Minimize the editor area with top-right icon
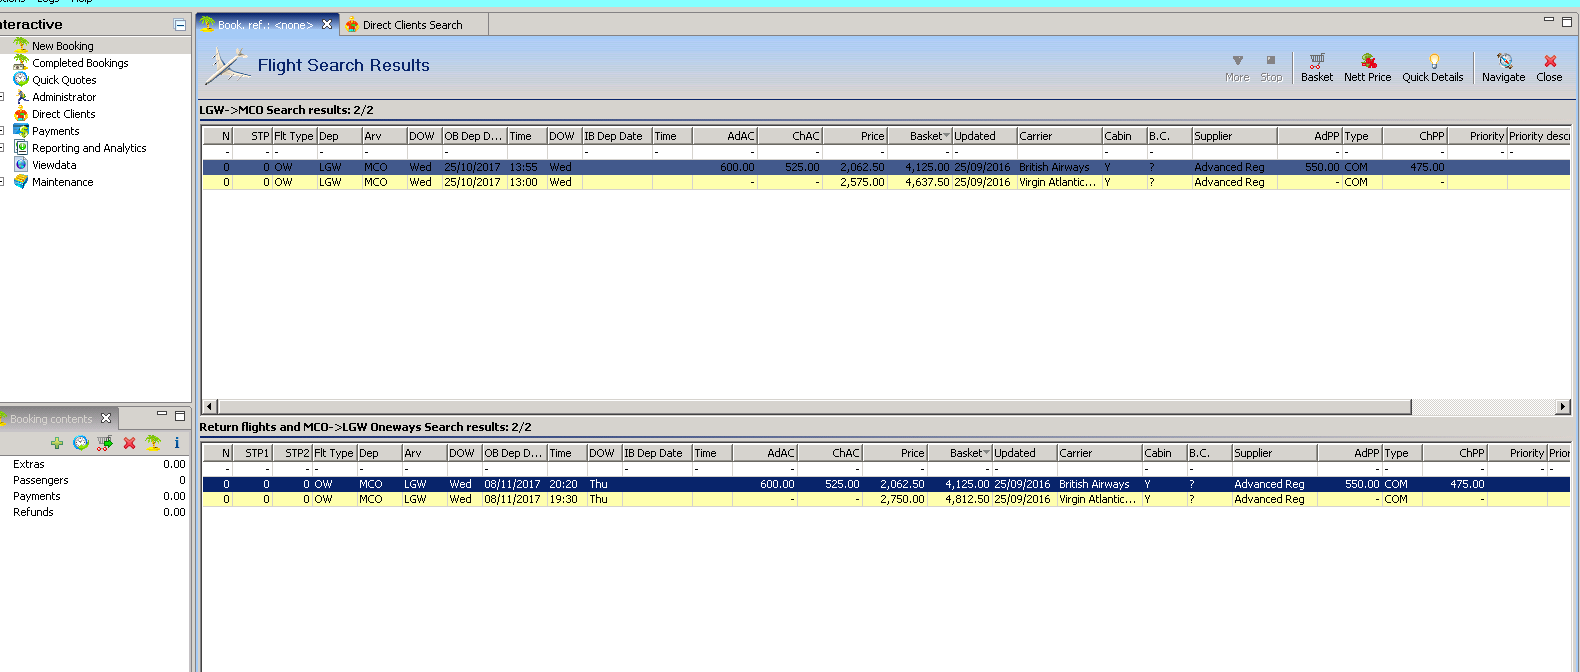1580x672 pixels. [1549, 20]
